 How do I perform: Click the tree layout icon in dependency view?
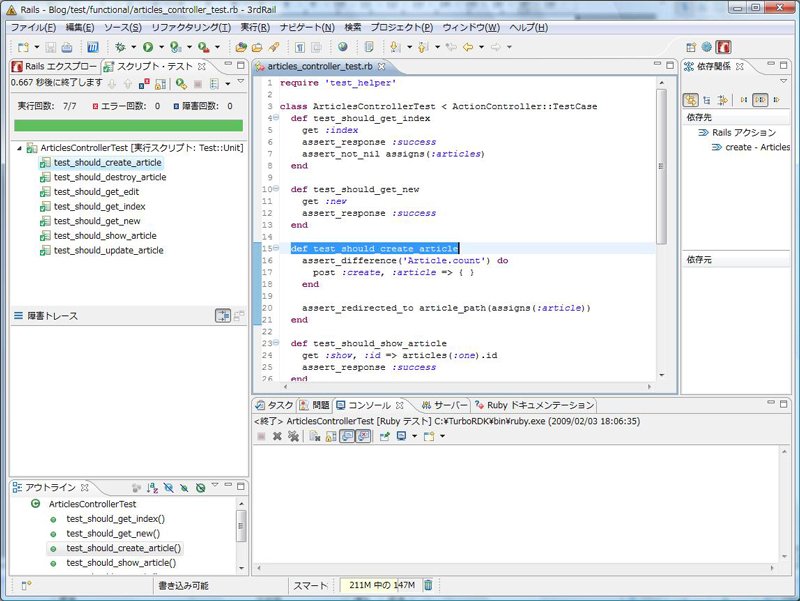(707, 100)
